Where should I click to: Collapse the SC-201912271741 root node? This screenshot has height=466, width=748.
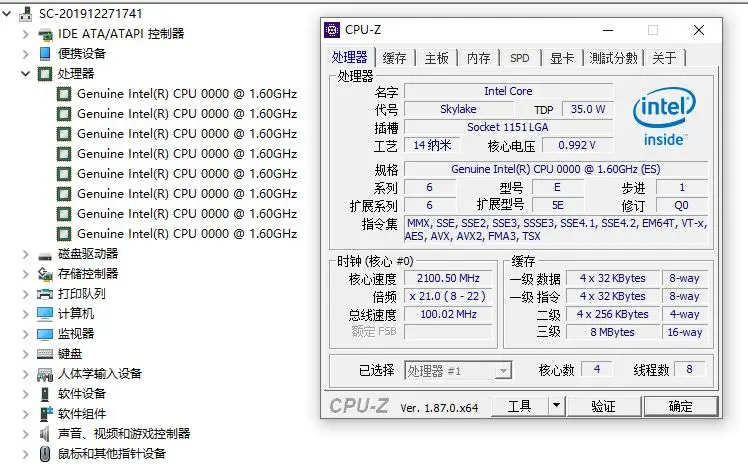(x=7, y=14)
